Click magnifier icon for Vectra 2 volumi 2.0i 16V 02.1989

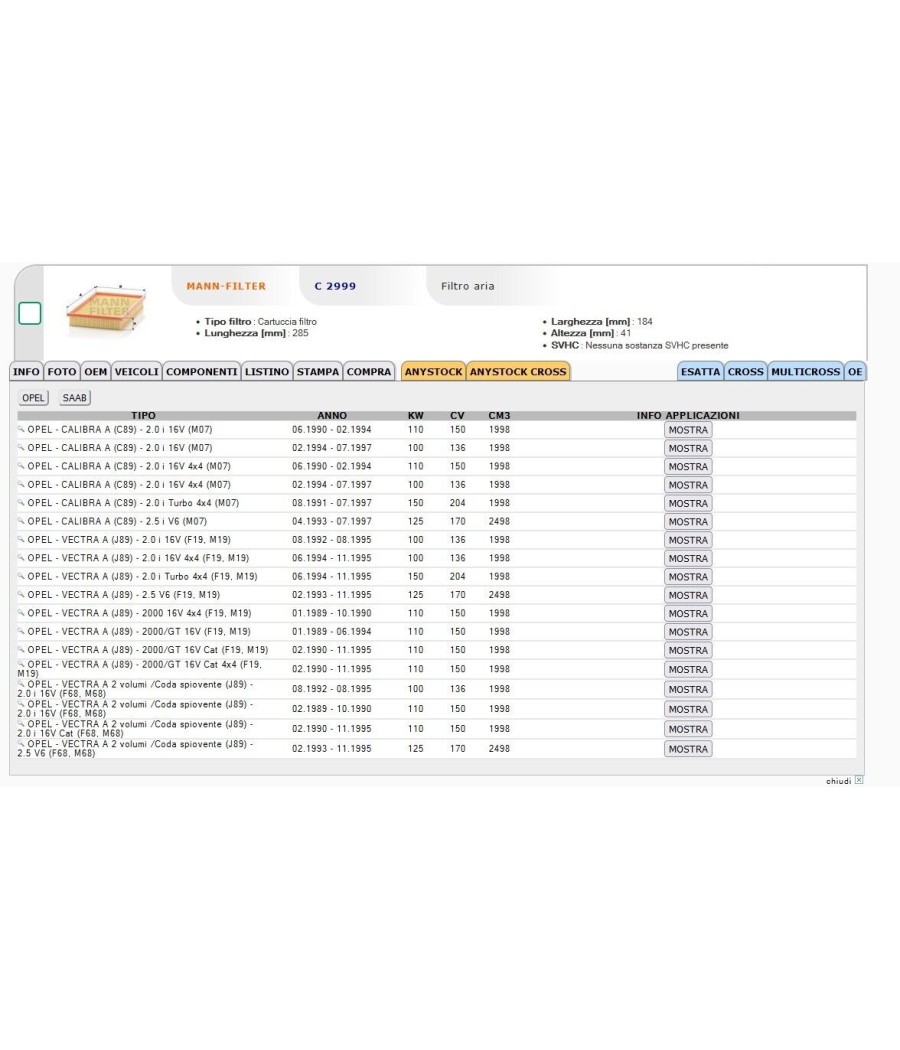[21, 704]
